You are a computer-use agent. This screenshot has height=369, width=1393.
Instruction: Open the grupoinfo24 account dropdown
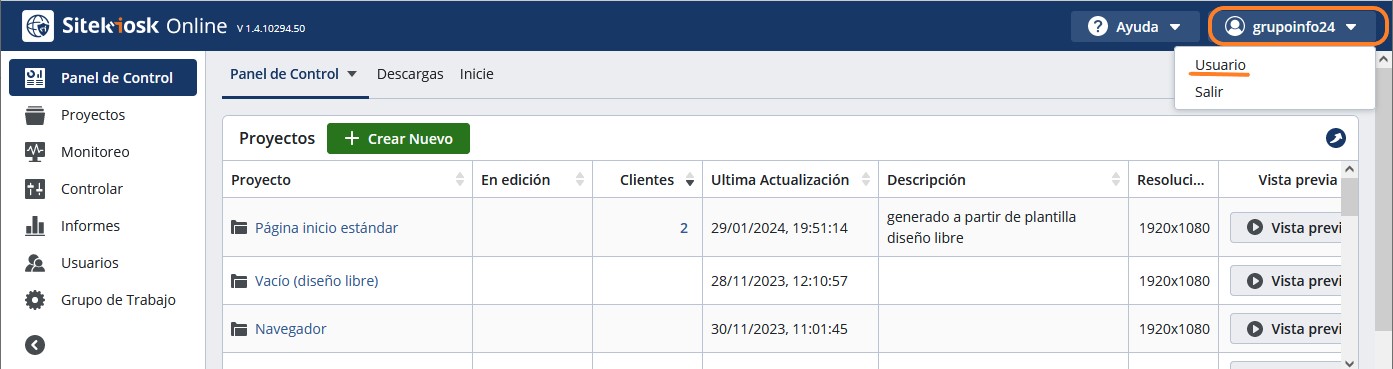(x=1298, y=27)
